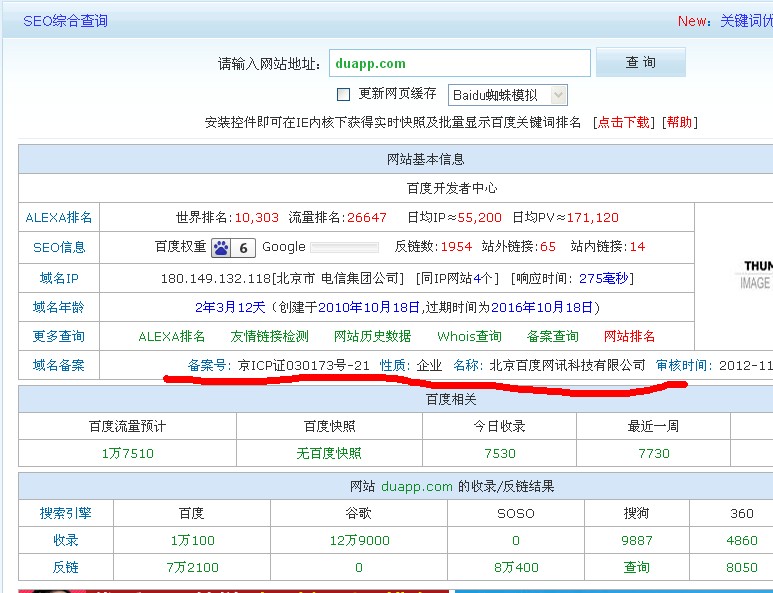Click the 搜索引擎 column header
773x593 pixels.
pos(66,514)
